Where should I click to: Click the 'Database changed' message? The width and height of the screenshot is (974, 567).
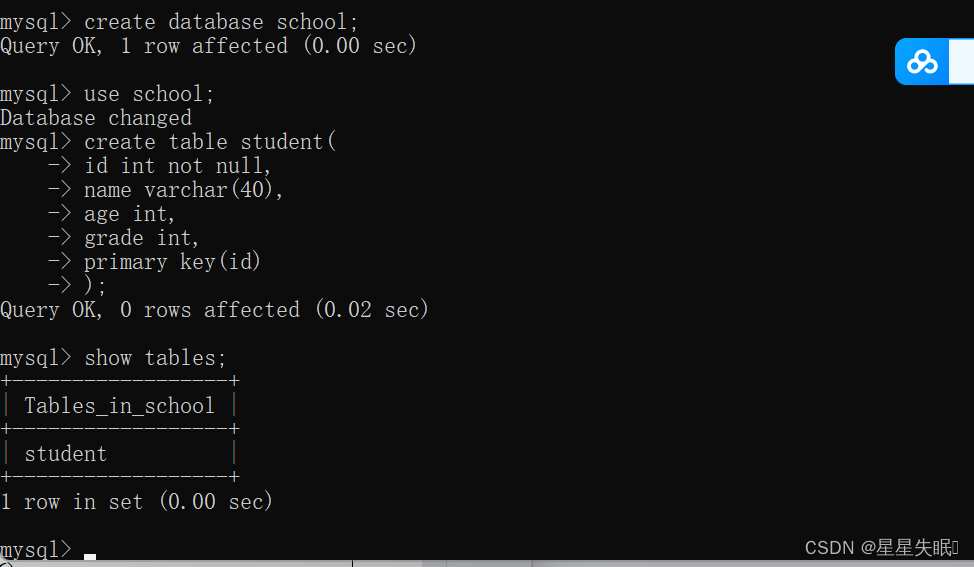pos(96,118)
